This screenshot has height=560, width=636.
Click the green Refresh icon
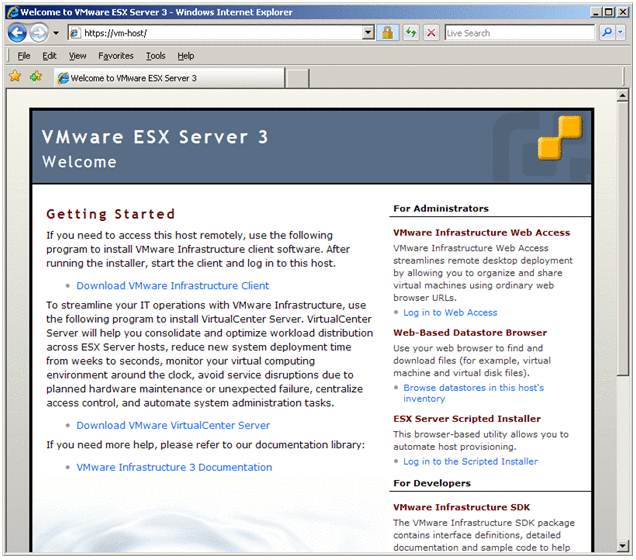[x=411, y=33]
